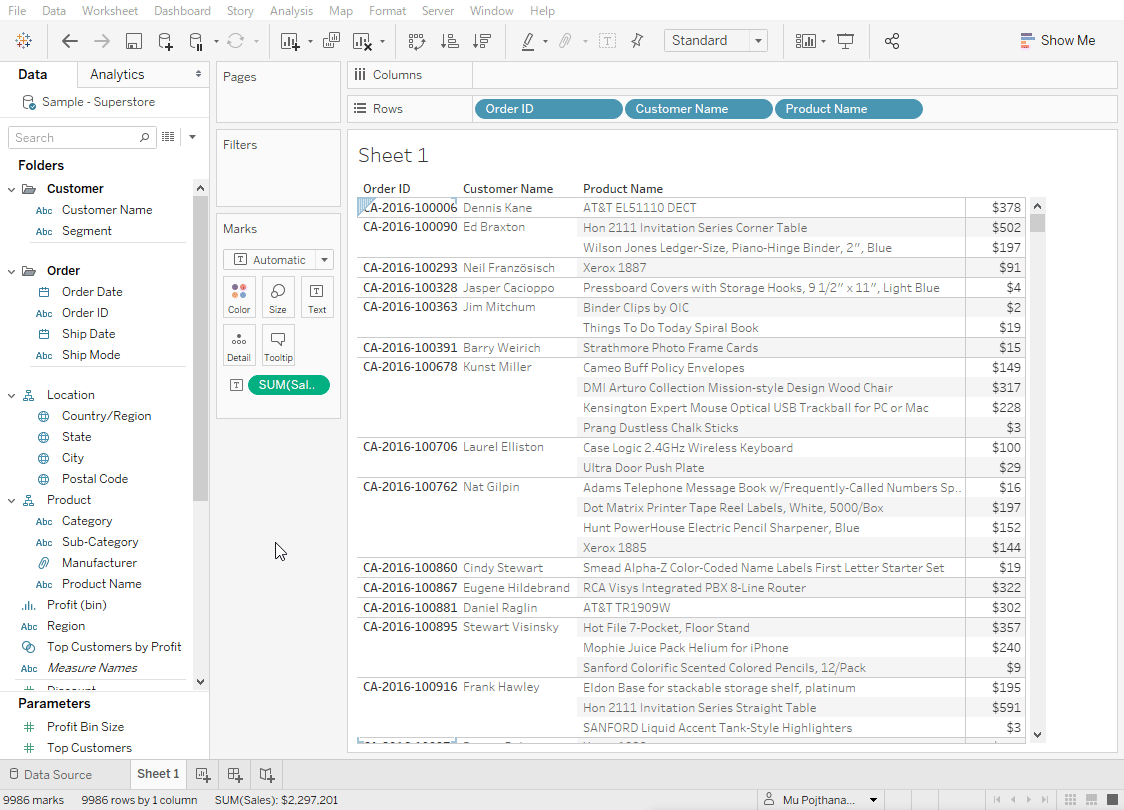Click the Order ID pill on Rows shelf
Viewport: 1124px width, 810px height.
tap(548, 109)
